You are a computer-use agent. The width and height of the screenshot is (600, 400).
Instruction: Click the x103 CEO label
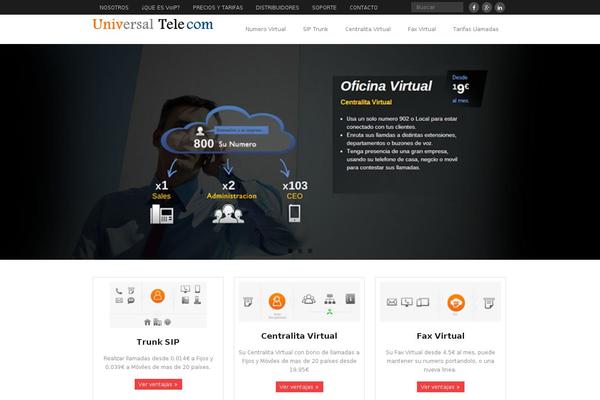(295, 190)
